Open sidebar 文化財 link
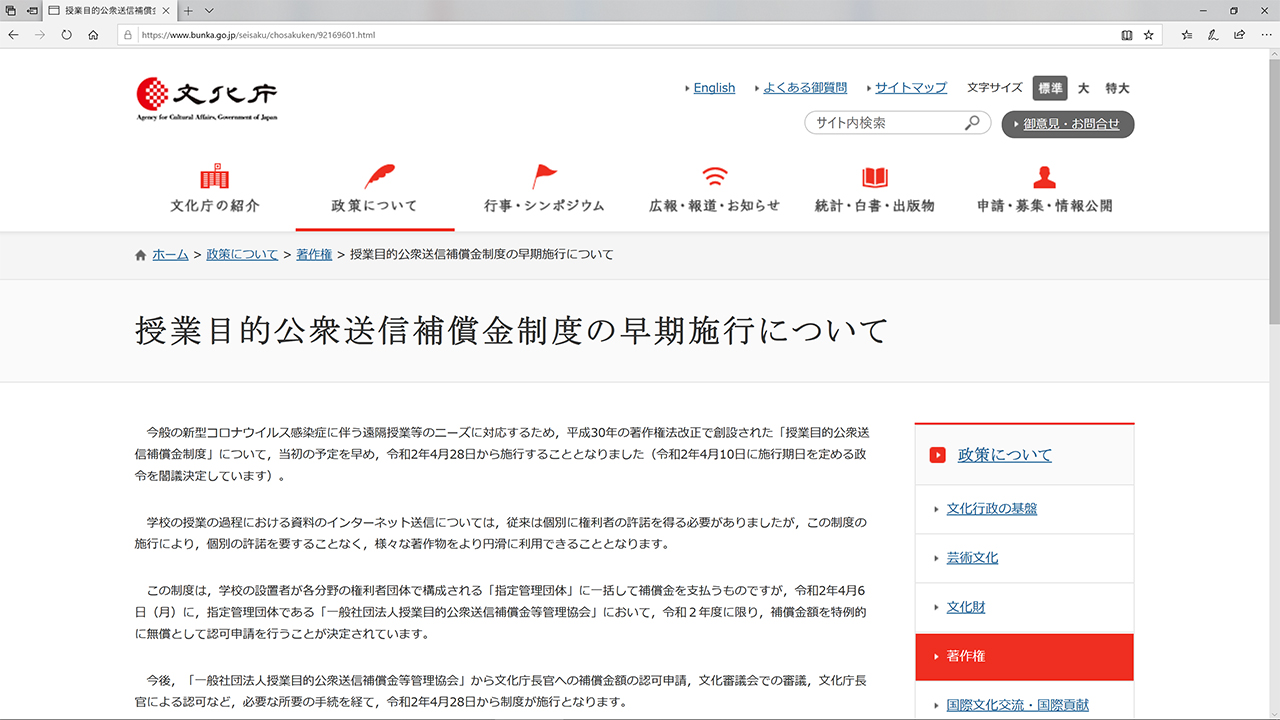 (966, 607)
